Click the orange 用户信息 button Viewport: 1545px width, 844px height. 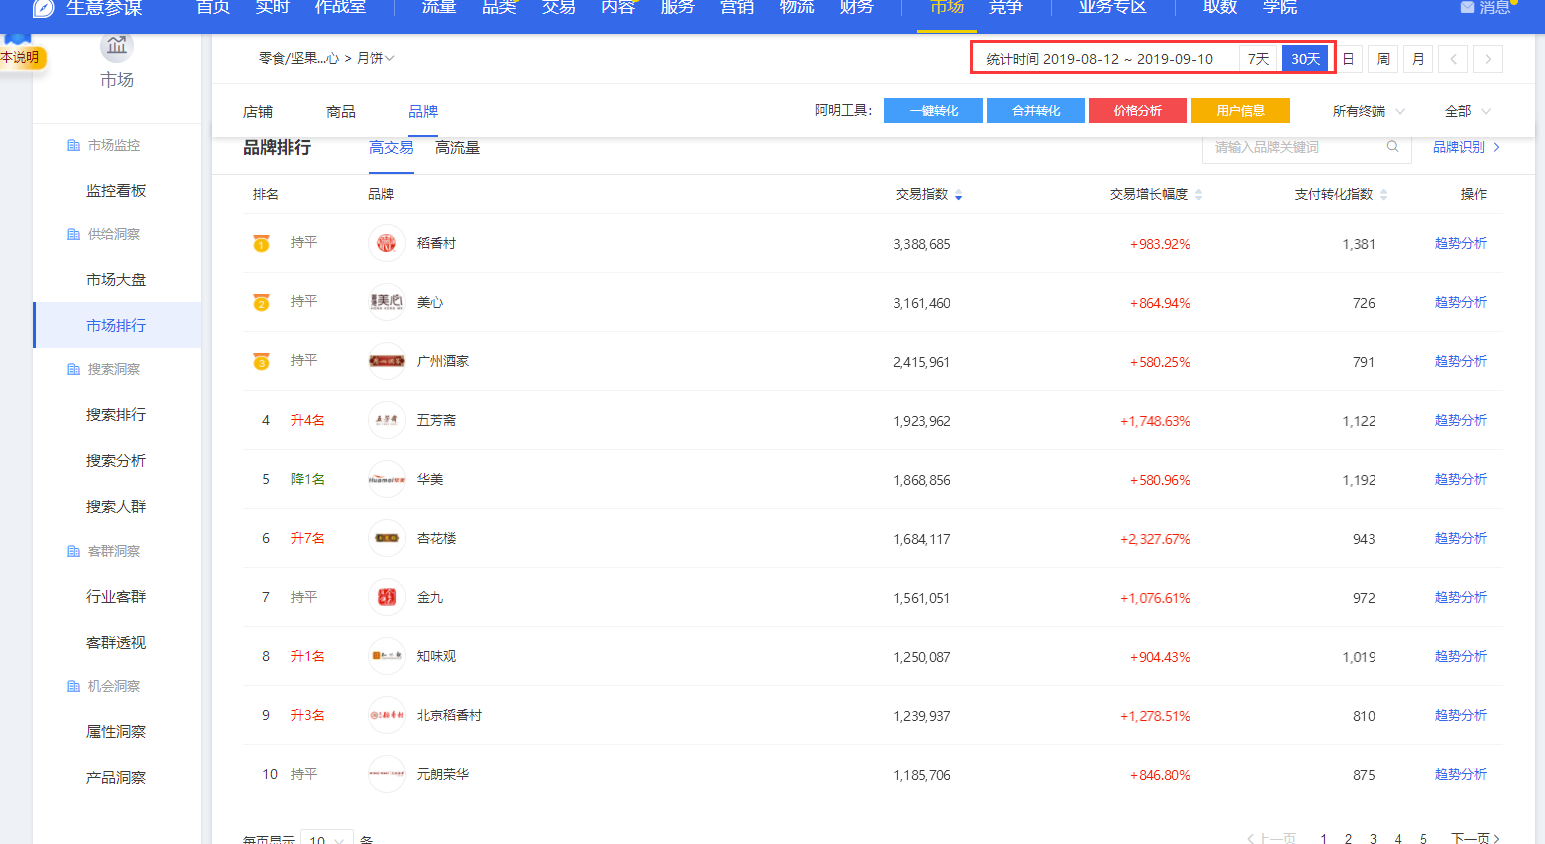click(x=1240, y=111)
